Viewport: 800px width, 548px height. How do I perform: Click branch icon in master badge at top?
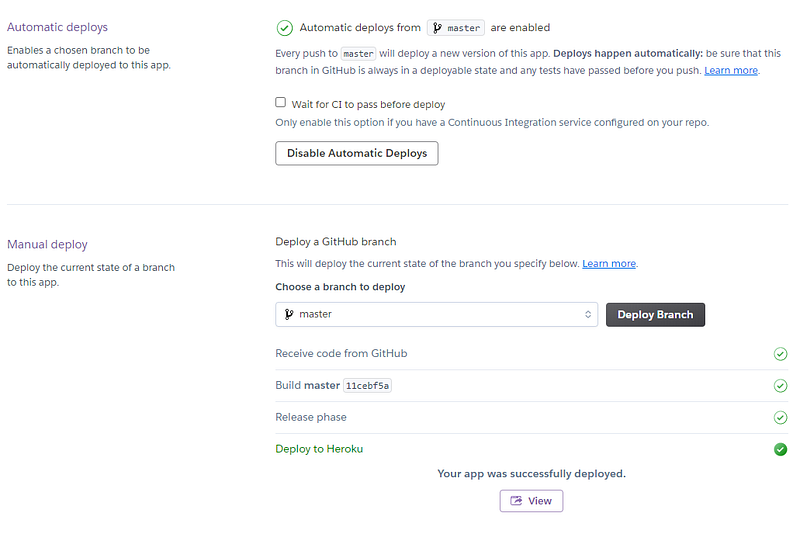click(x=437, y=28)
